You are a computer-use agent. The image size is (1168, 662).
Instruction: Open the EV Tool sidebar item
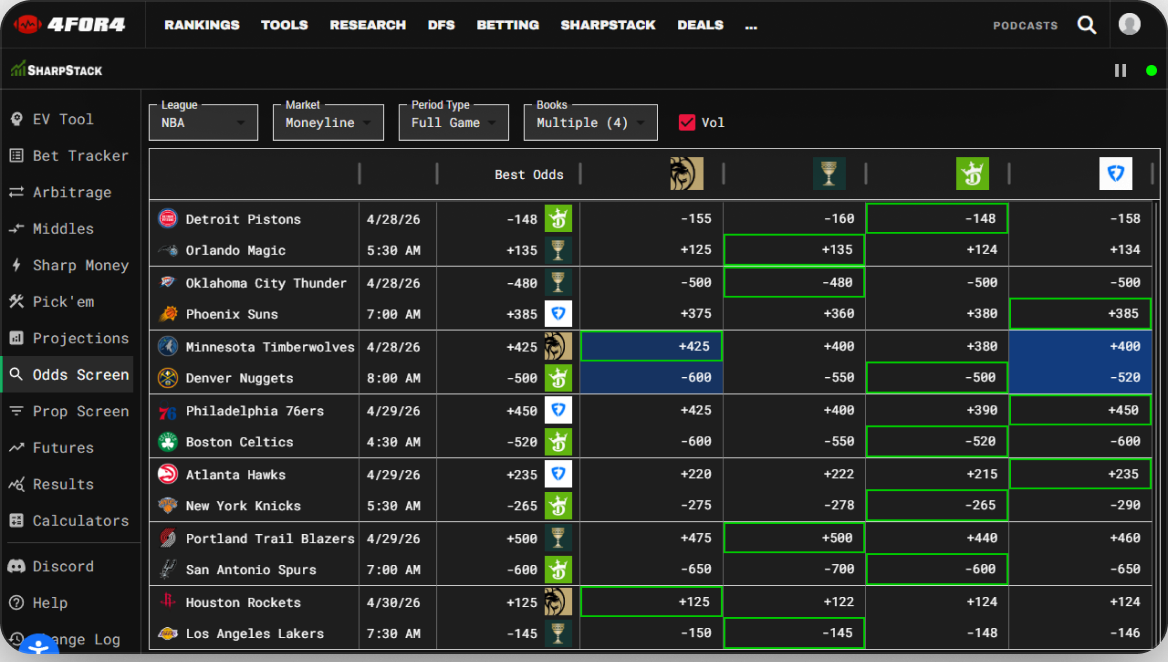click(x=63, y=119)
